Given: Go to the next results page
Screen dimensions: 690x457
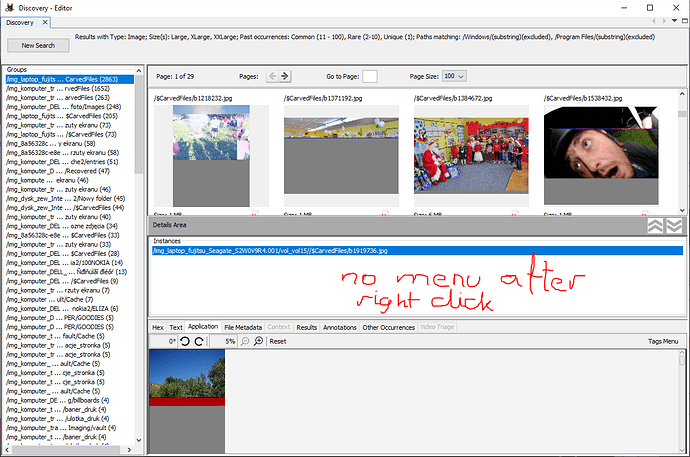Looking at the screenshot, I should pos(285,76).
